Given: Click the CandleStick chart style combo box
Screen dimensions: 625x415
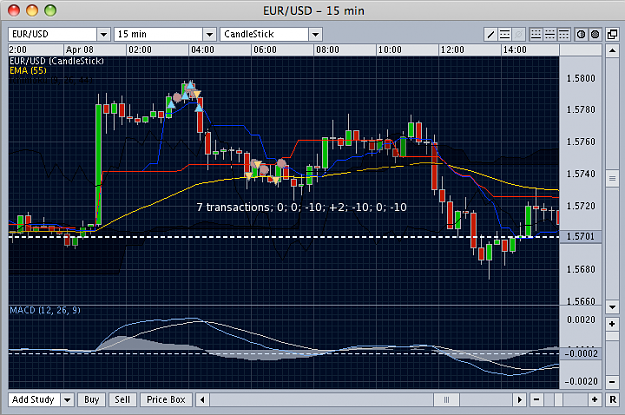Looking at the screenshot, I should pyautogui.click(x=271, y=35).
